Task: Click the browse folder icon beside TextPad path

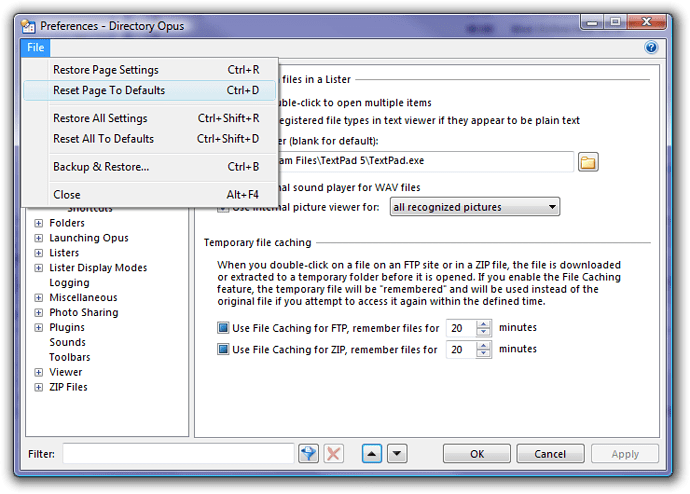Action: [588, 162]
